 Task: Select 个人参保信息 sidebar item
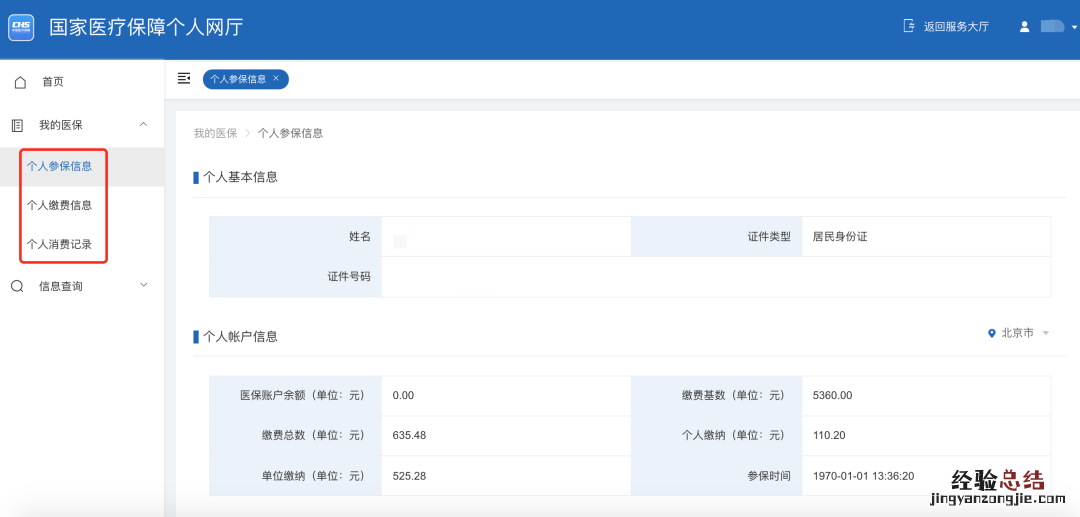pyautogui.click(x=60, y=166)
